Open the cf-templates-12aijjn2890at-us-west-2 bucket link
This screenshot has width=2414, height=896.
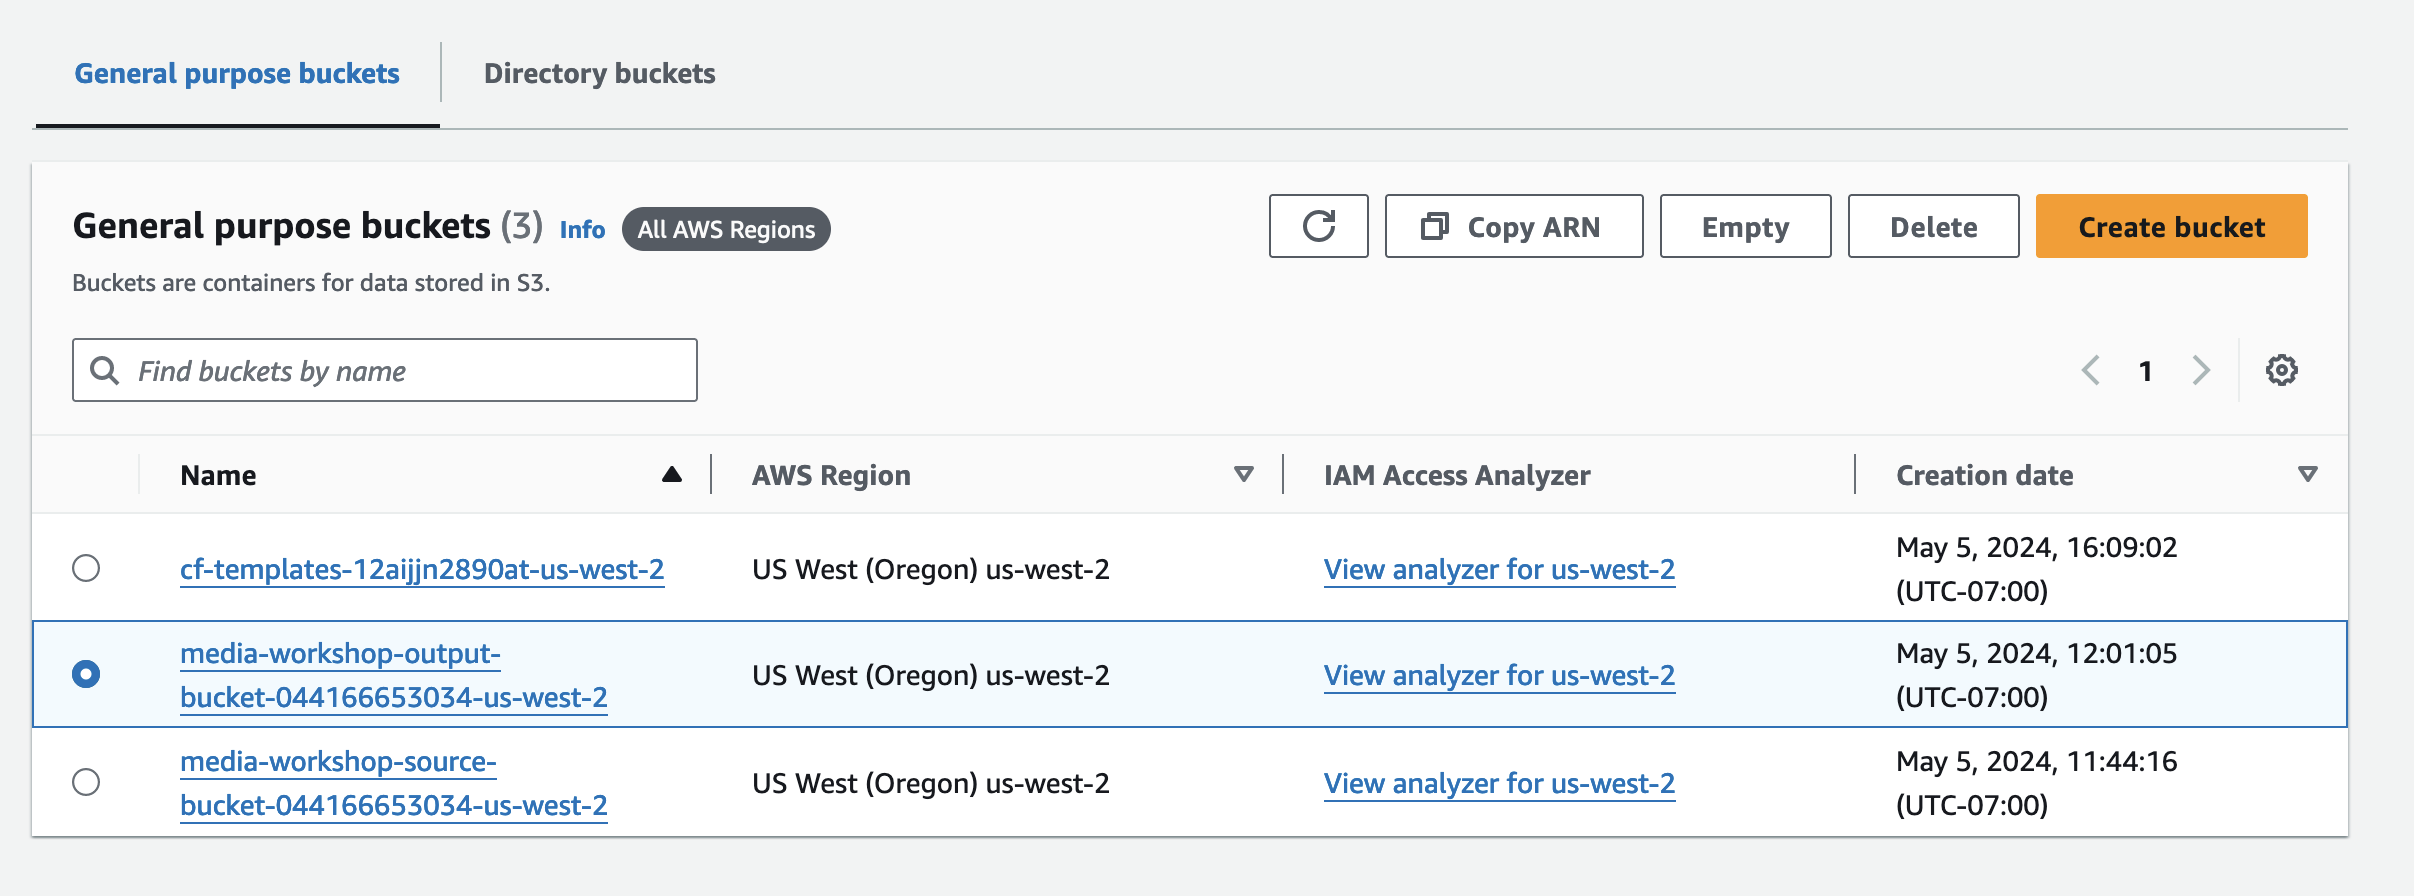422,569
